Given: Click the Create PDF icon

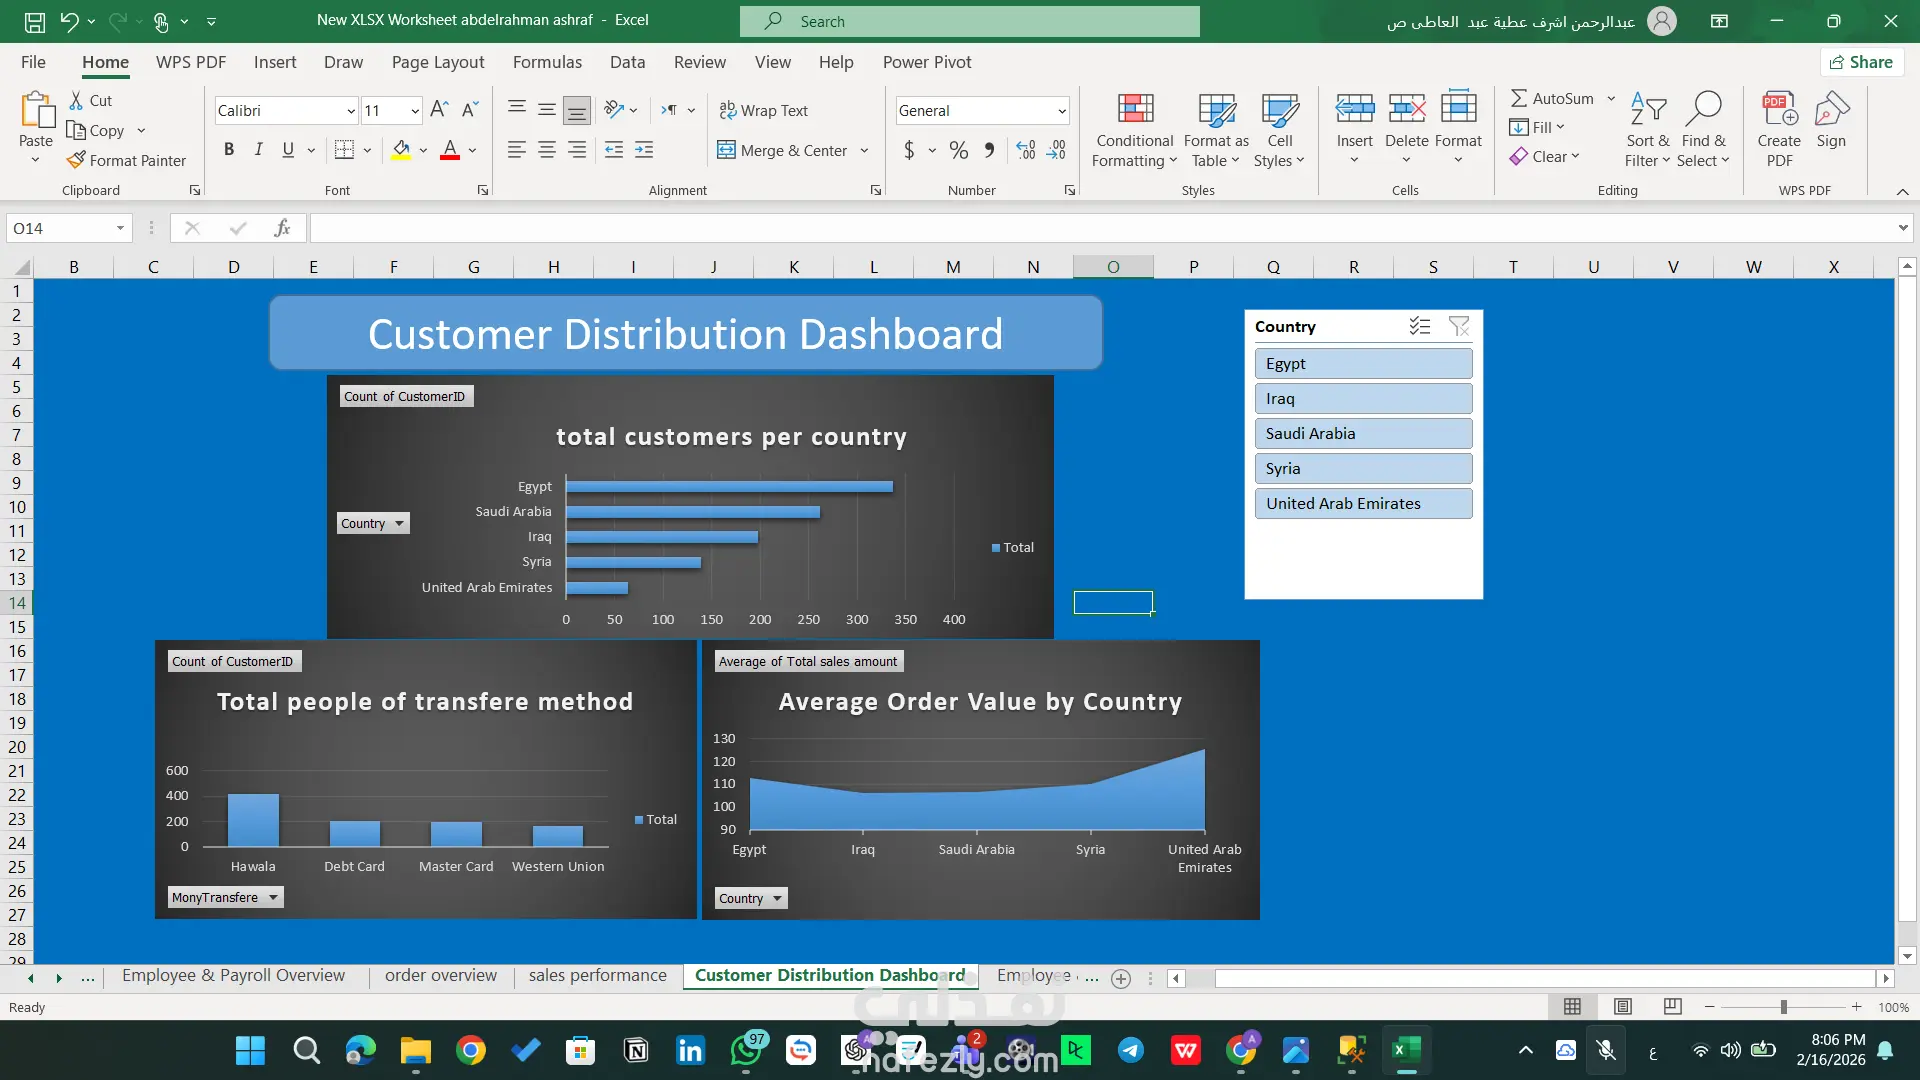Looking at the screenshot, I should [1779, 109].
